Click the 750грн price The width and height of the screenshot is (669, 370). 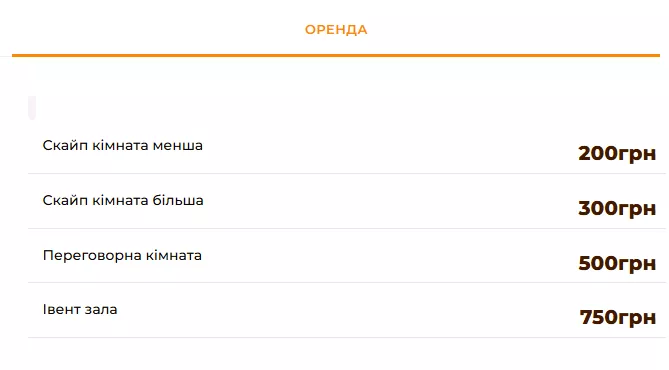[x=617, y=317]
